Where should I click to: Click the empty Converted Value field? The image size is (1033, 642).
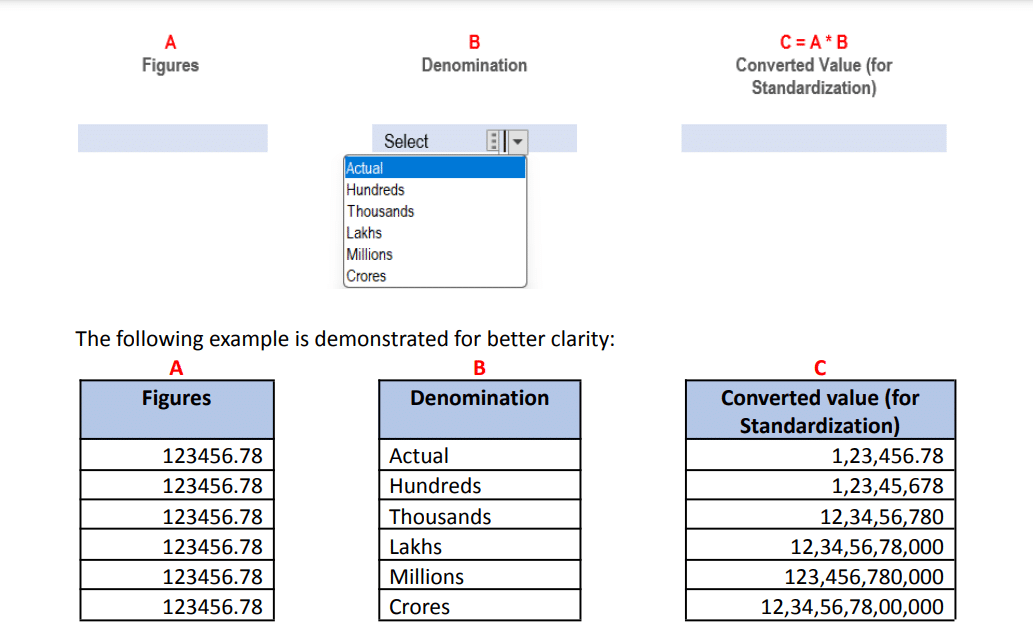(x=813, y=138)
